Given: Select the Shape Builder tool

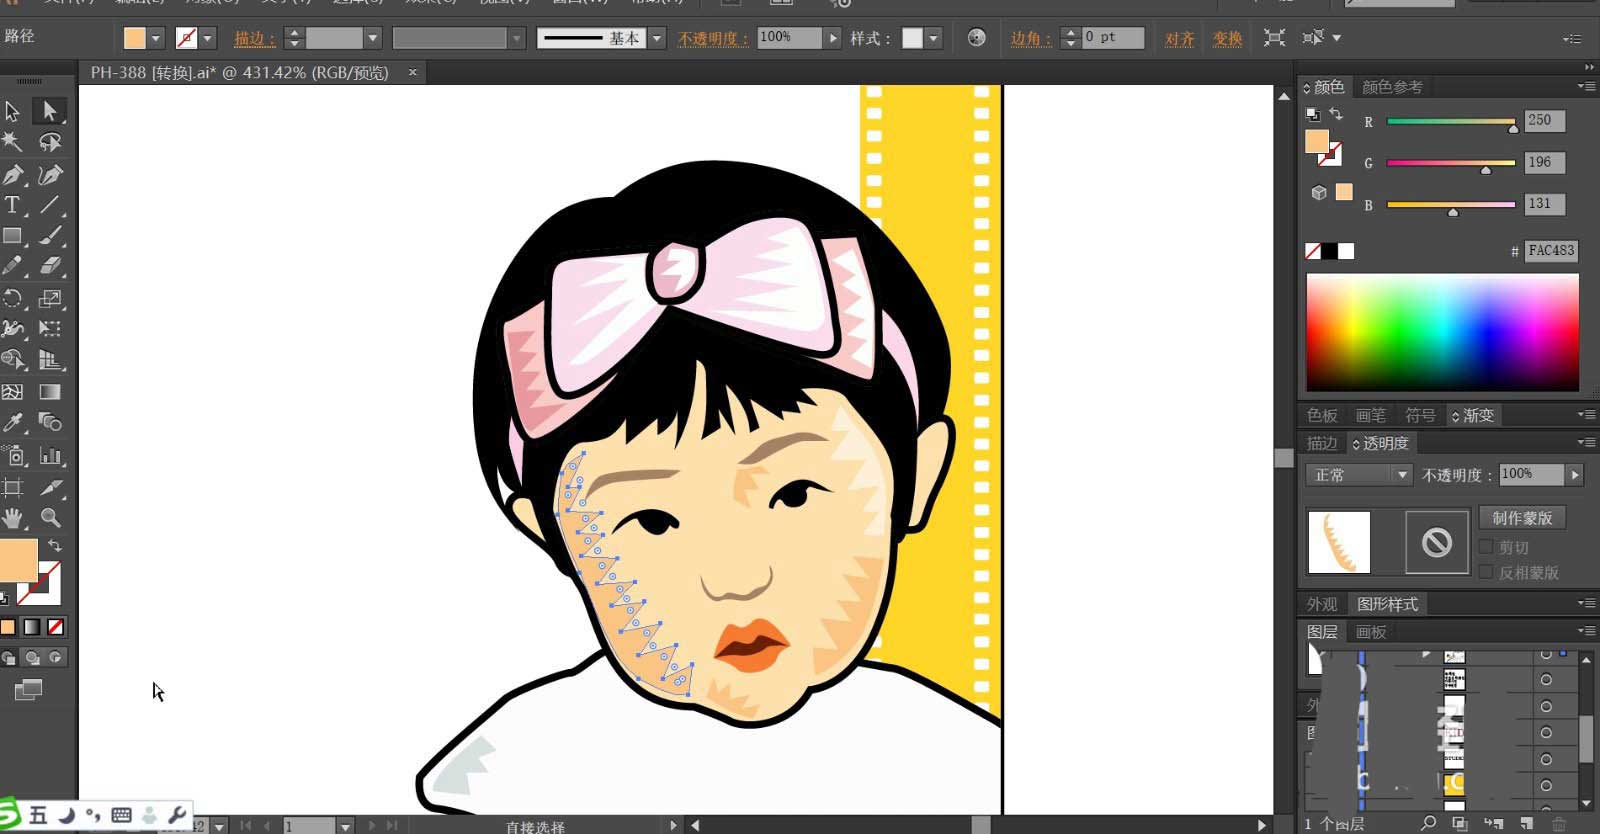Looking at the screenshot, I should (13, 360).
